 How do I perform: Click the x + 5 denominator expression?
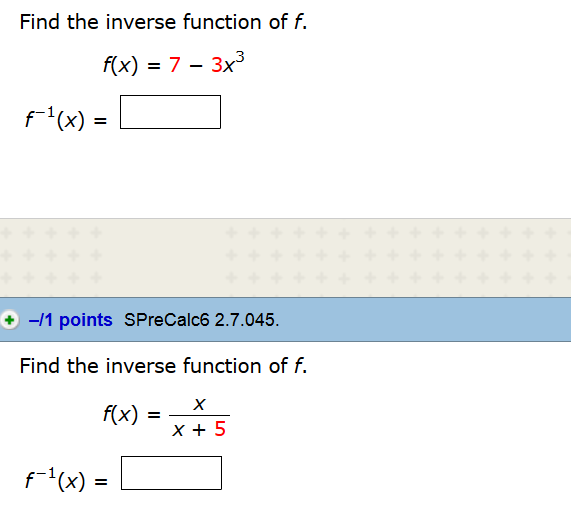point(199,429)
